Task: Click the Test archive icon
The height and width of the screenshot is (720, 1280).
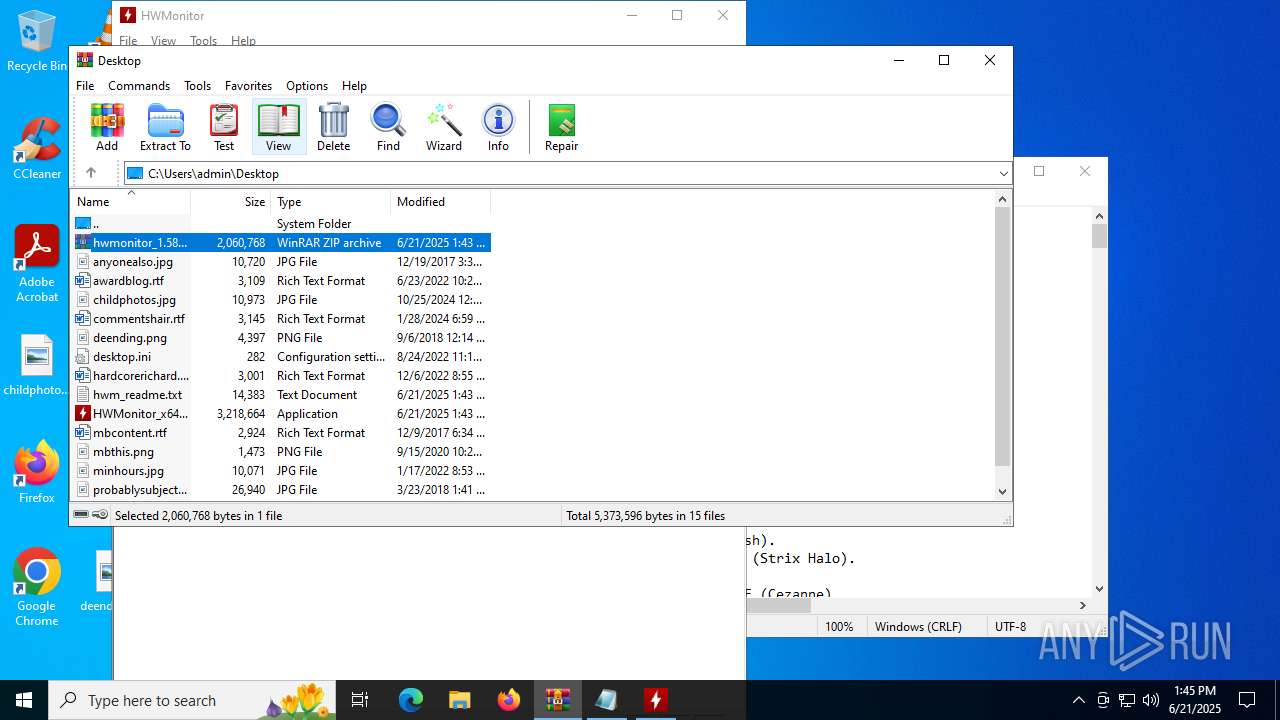Action: 224,128
